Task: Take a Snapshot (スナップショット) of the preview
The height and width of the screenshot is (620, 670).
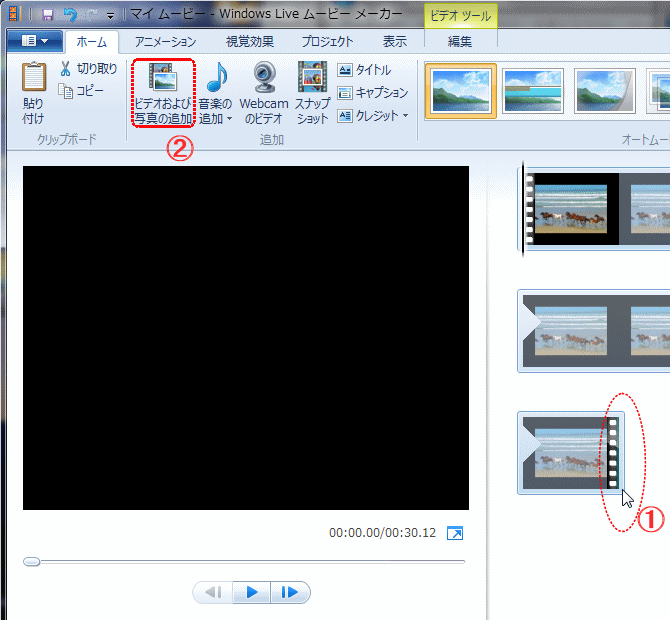Action: click(x=312, y=93)
